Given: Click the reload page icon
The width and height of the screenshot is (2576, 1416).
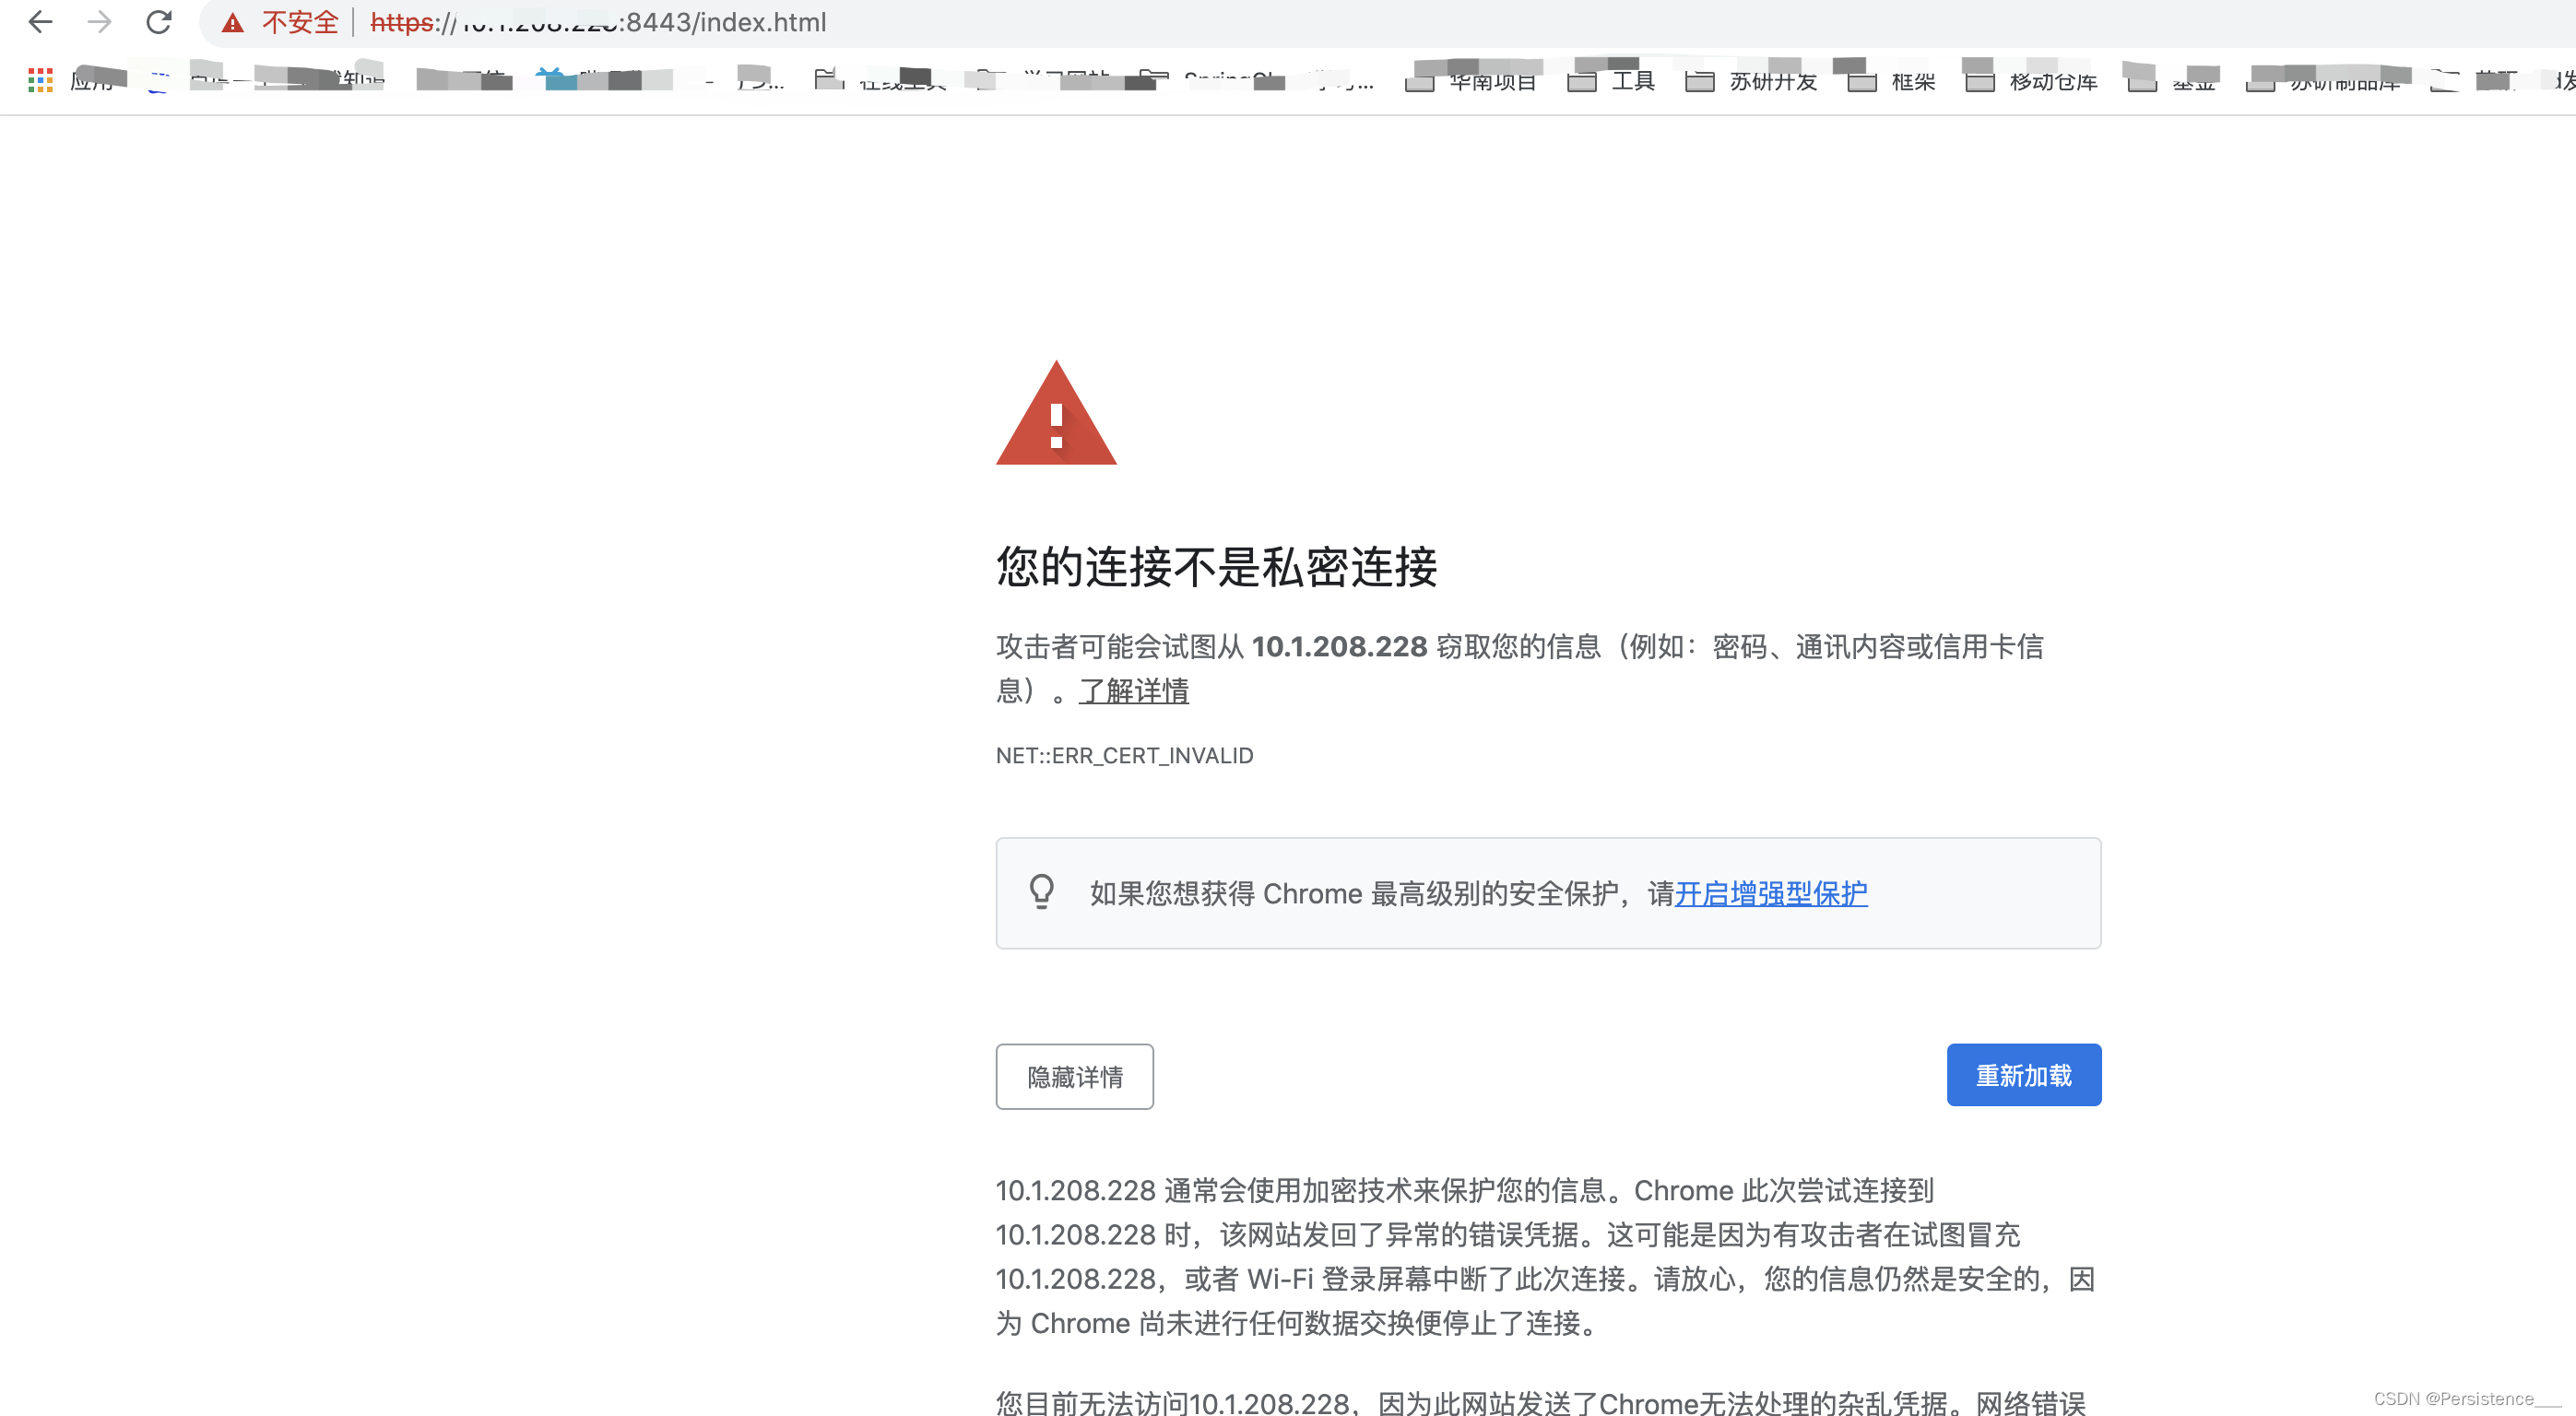Looking at the screenshot, I should click(159, 22).
